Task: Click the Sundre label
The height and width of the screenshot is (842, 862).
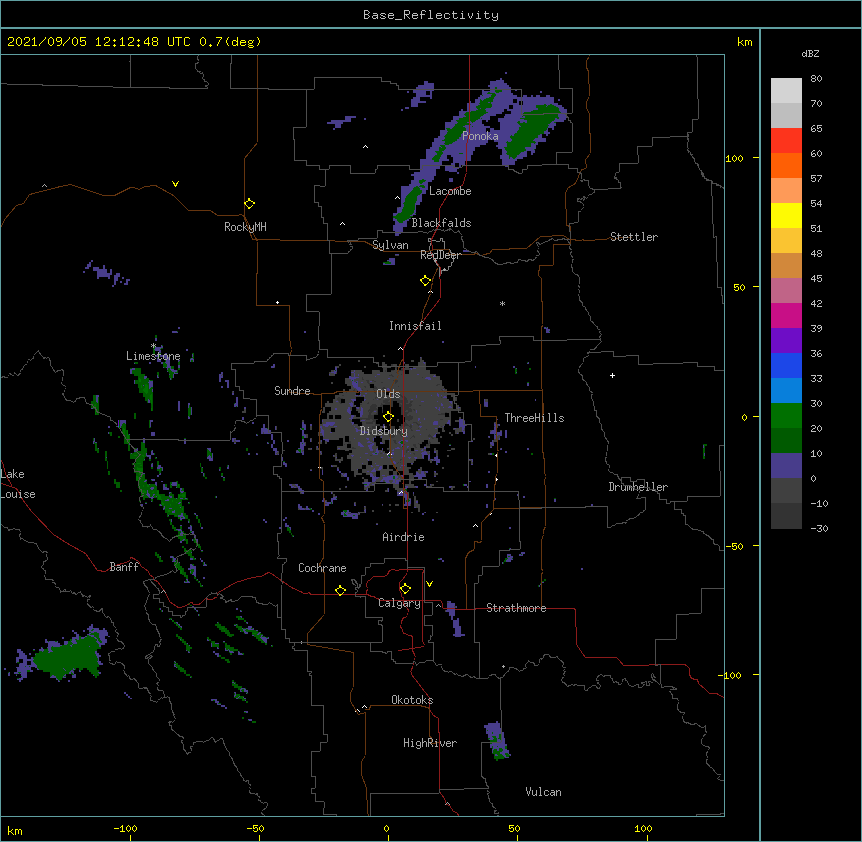Action: (292, 391)
